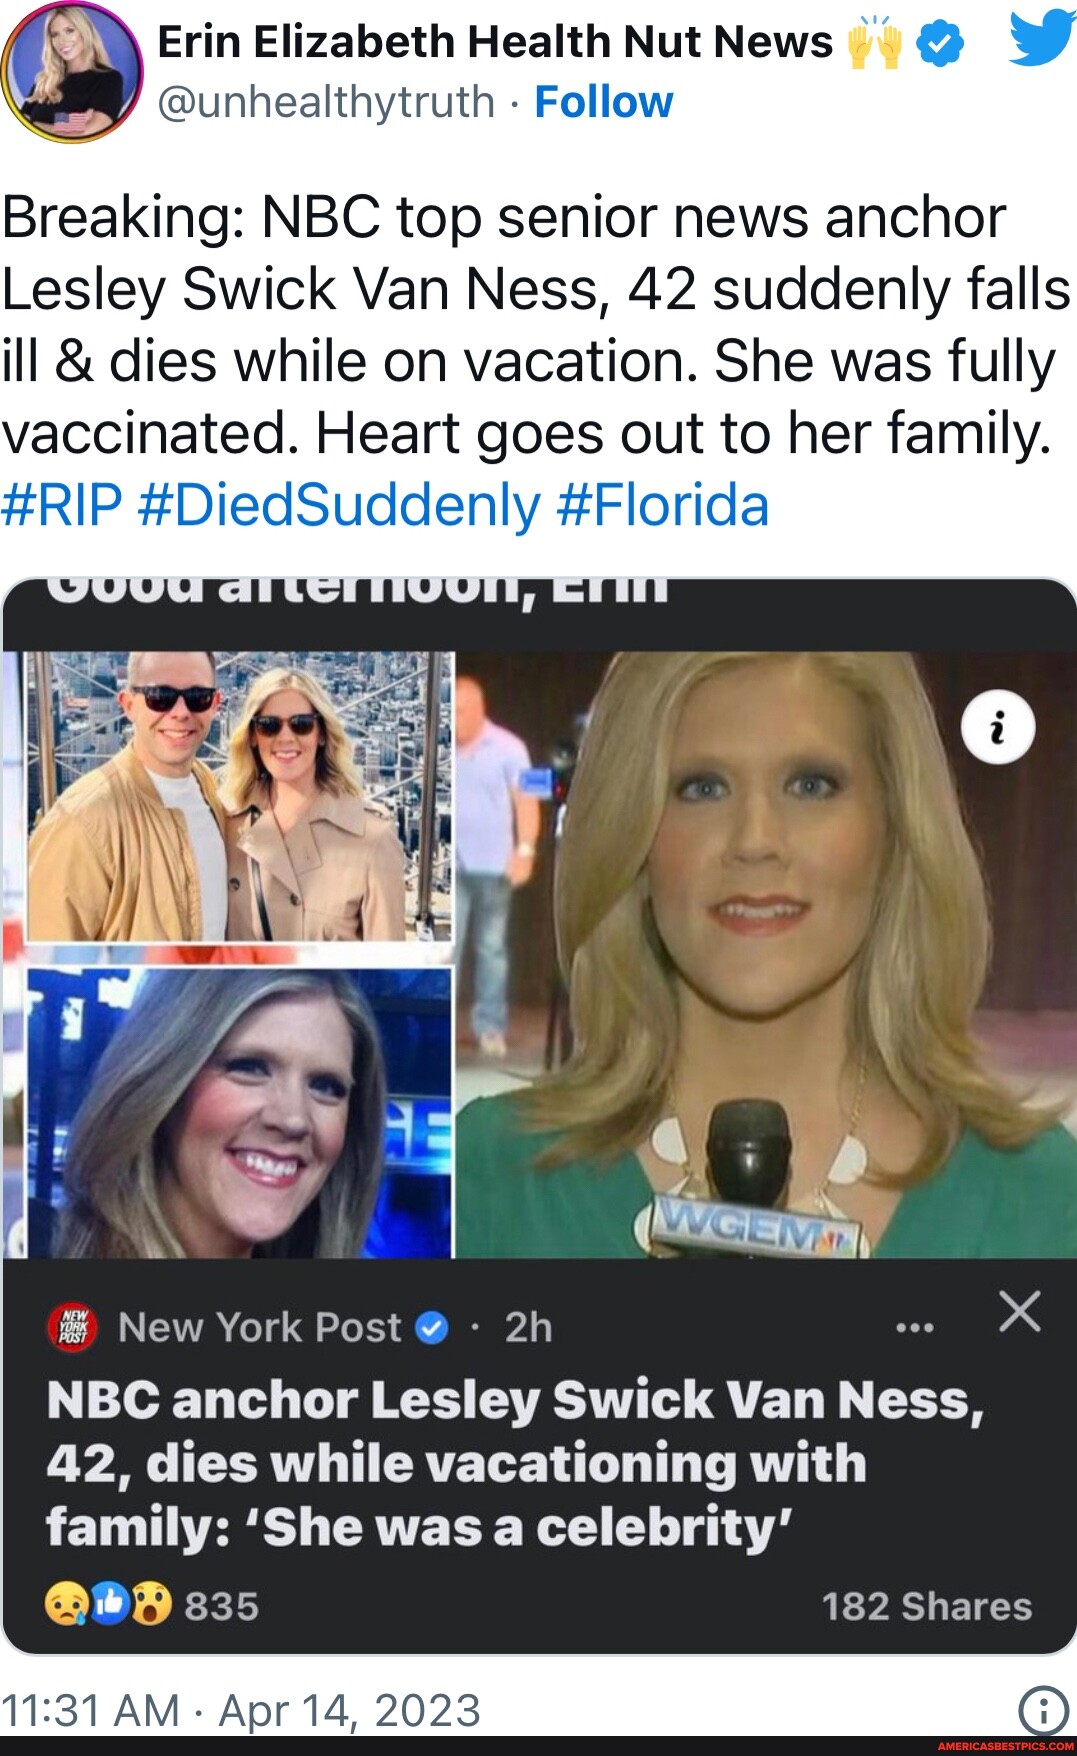This screenshot has width=1077, height=1756.
Task: Open the @unhealthytruth handle
Action: (326, 102)
